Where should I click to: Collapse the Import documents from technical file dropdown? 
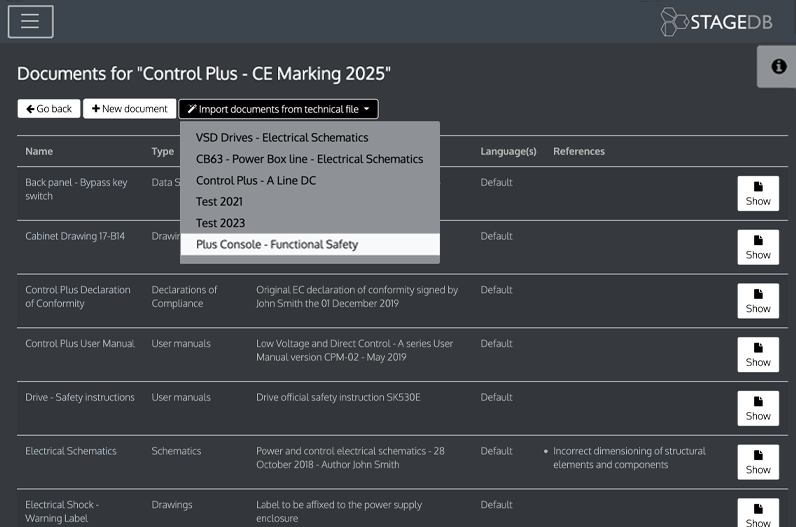[x=278, y=109]
